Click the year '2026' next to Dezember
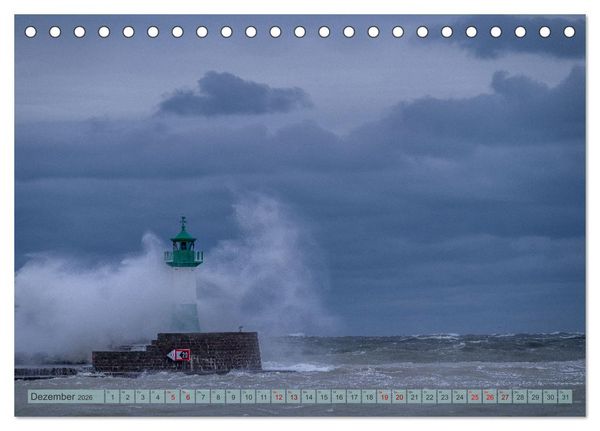 pos(85,398)
